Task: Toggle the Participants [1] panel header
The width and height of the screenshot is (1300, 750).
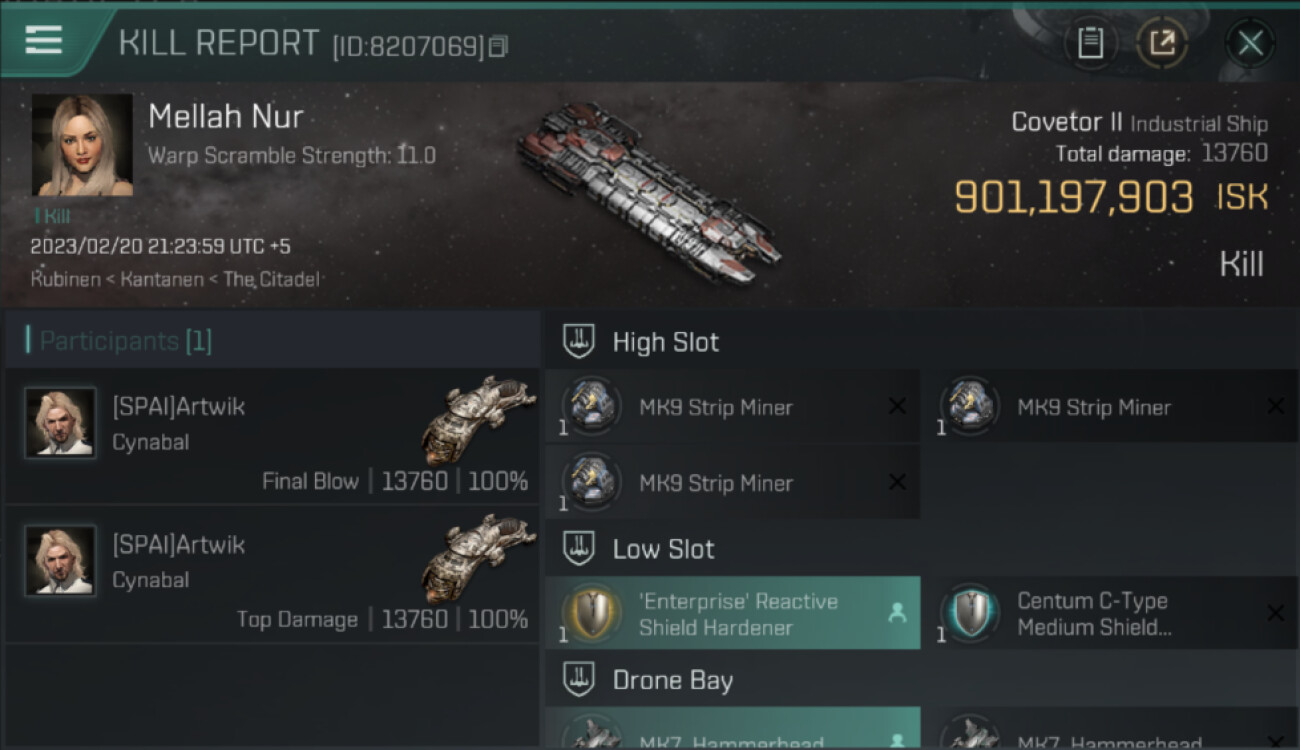Action: (x=272, y=340)
